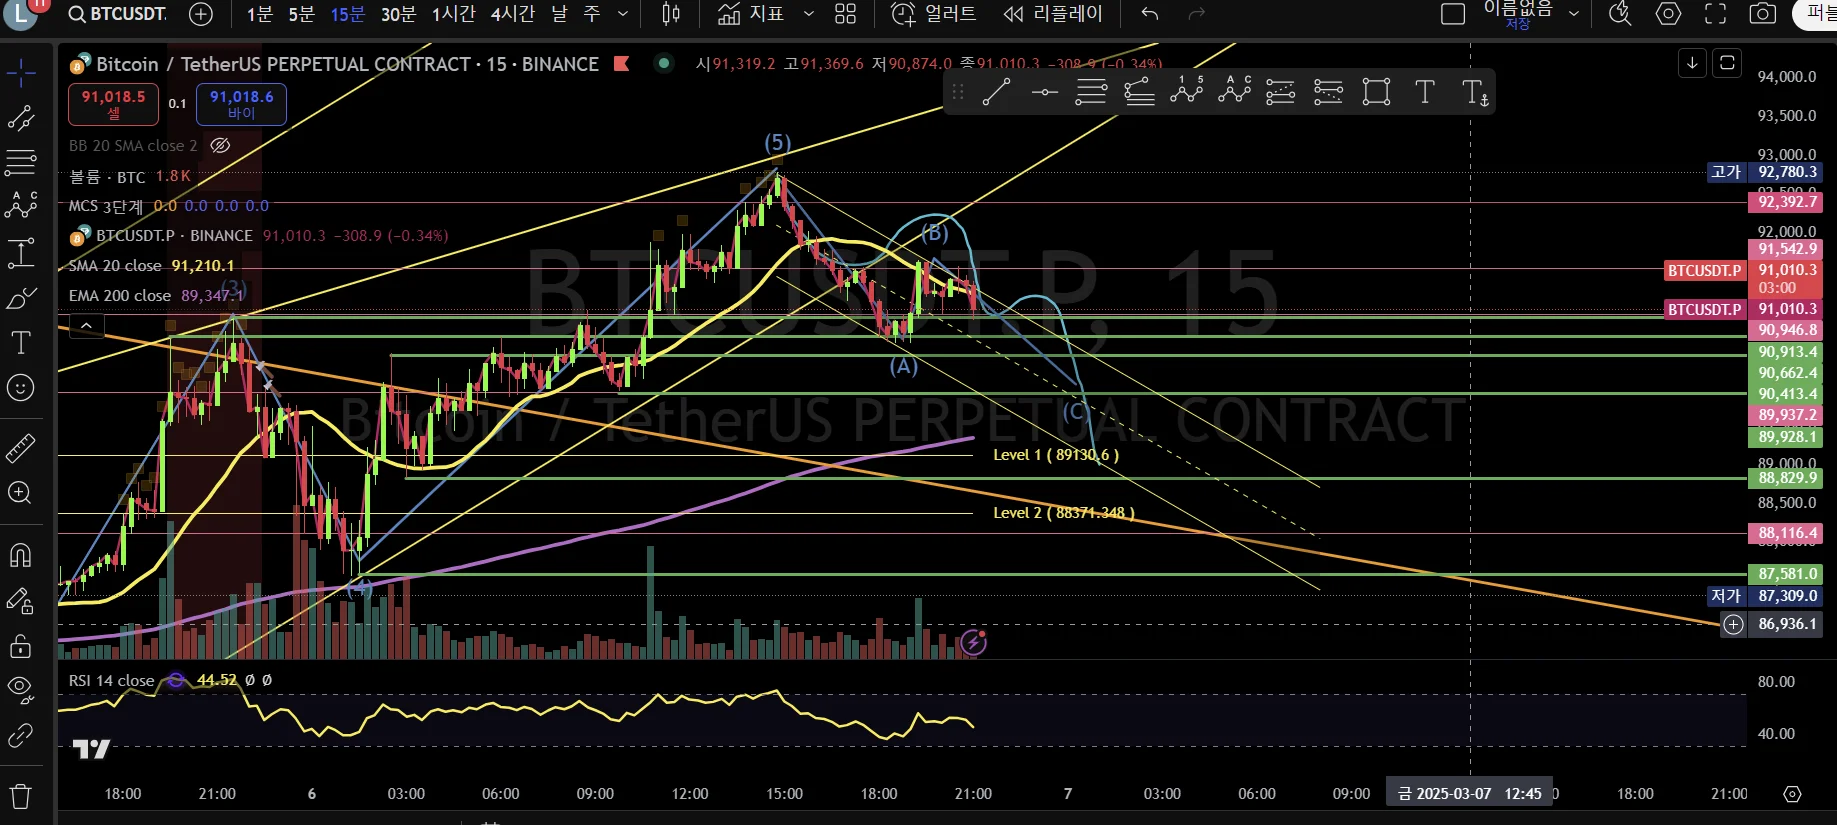The height and width of the screenshot is (825, 1837).
Task: Open the forecasting and measurement tools
Action: click(21, 254)
